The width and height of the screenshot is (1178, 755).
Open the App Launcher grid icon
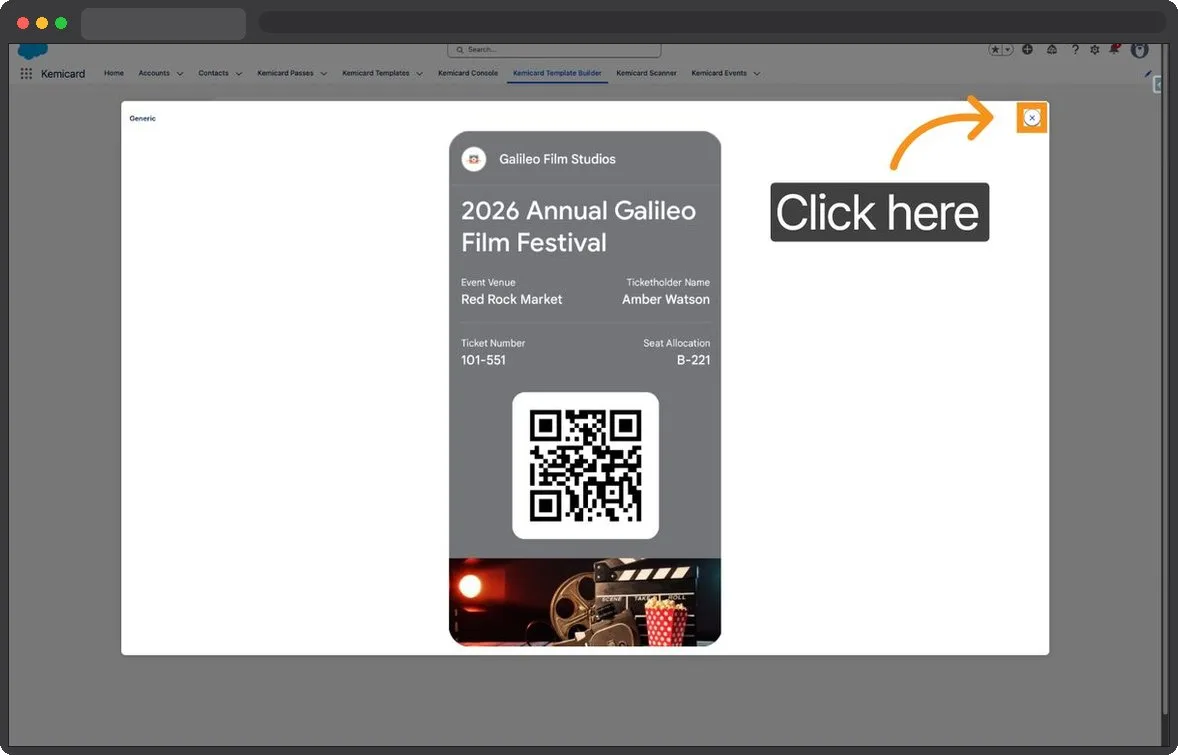pyautogui.click(x=26, y=74)
